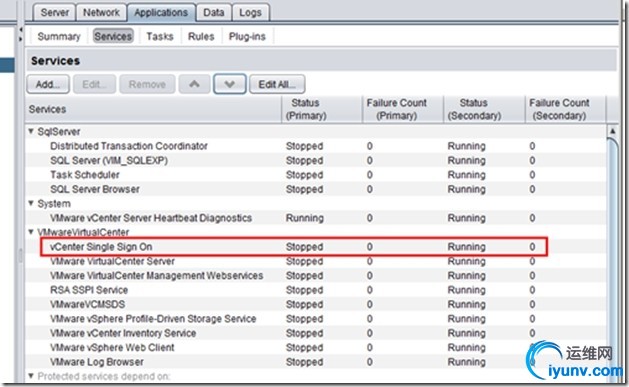The image size is (629, 387).
Task: Open the Plug-ins sub-tab
Action: pyautogui.click(x=247, y=36)
